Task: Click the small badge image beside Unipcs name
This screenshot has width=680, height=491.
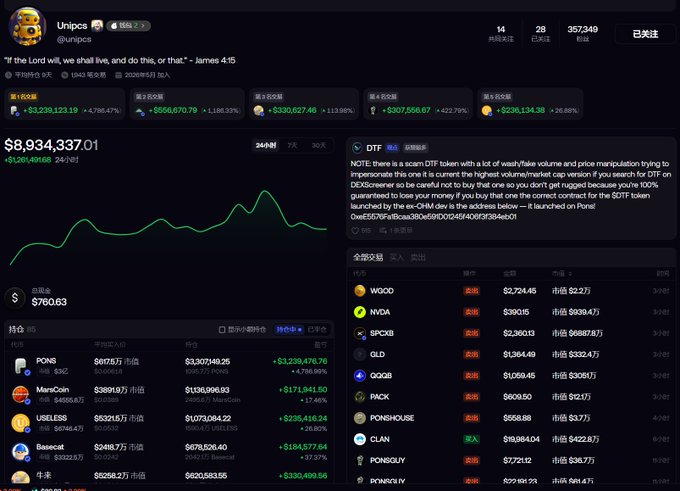Action: [97, 26]
